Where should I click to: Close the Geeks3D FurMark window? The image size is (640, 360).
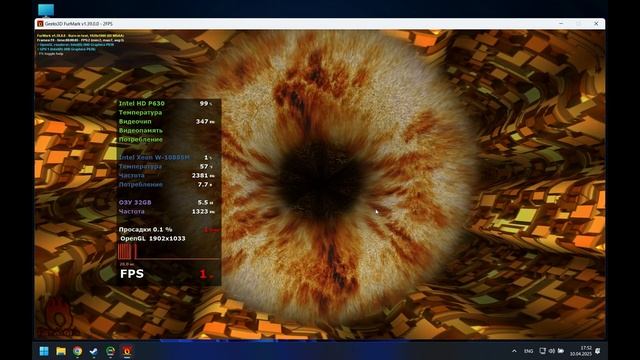click(x=596, y=24)
